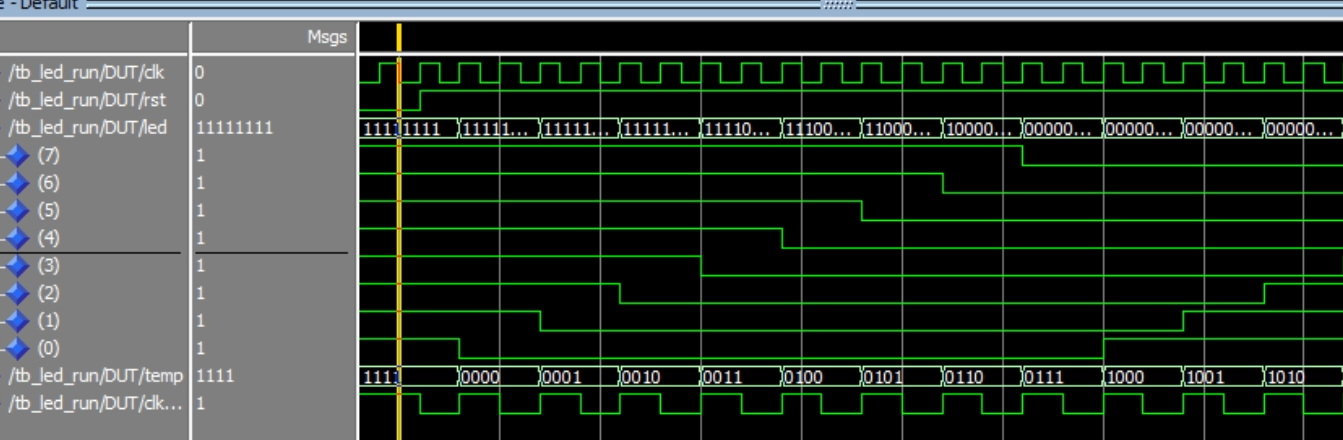Screen dimensions: 1343x440
Task: Click the led waveform segment 10000...
Action: coord(981,129)
